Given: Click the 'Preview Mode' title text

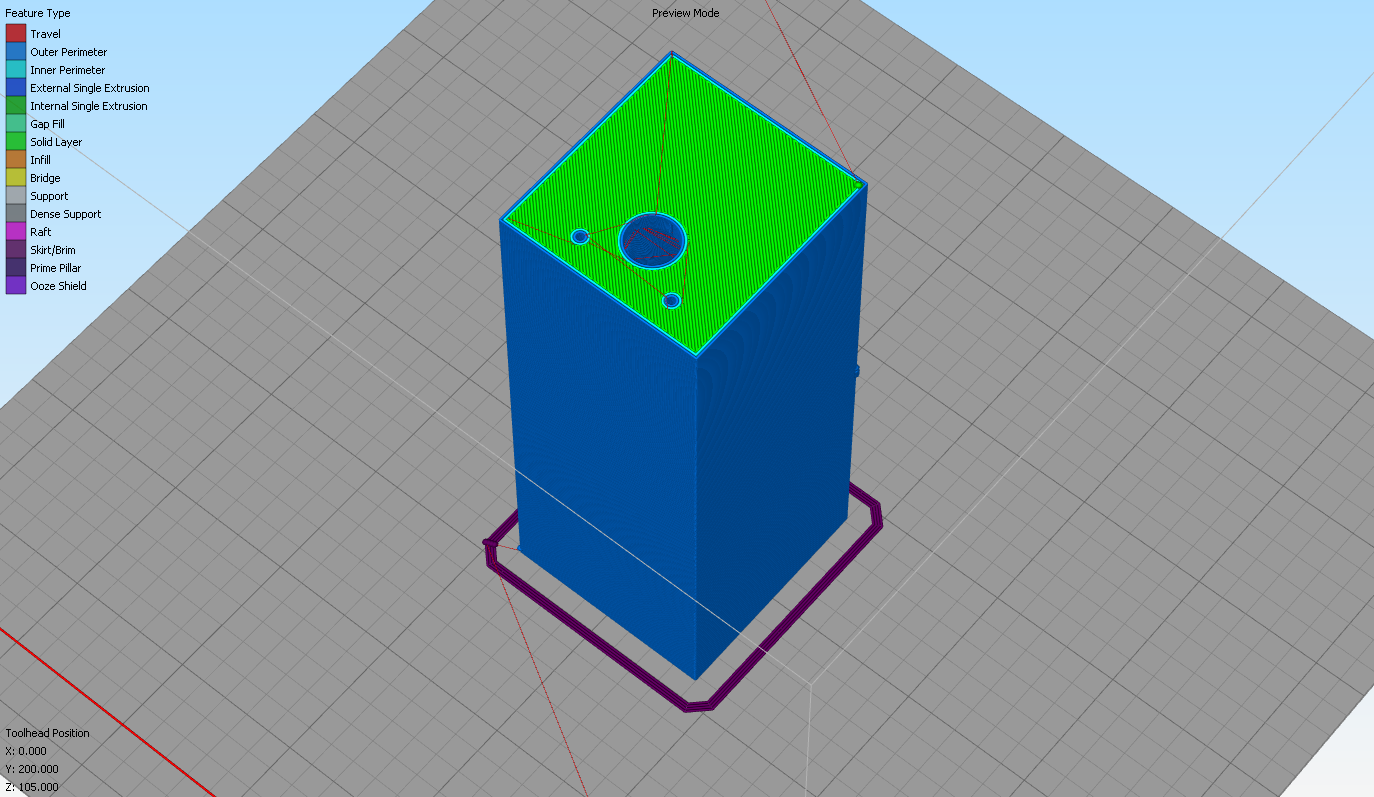Looking at the screenshot, I should pyautogui.click(x=686, y=13).
